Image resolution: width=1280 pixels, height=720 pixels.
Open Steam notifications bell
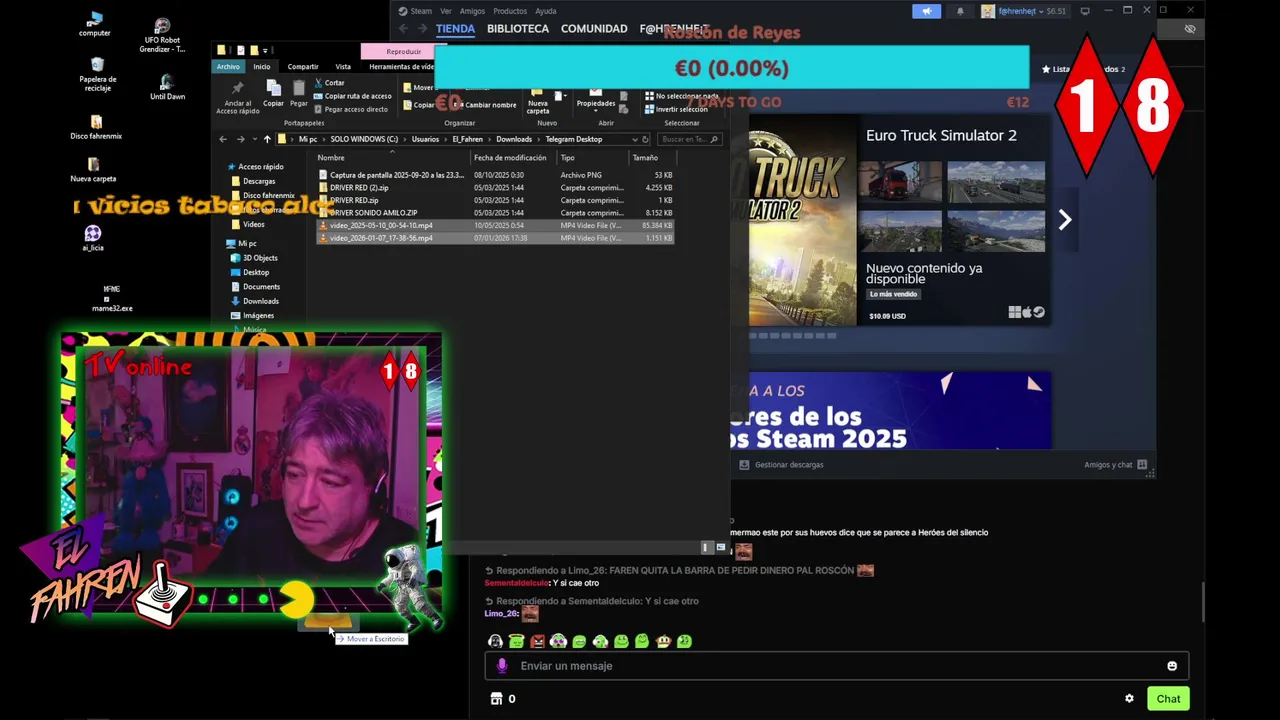tap(960, 11)
